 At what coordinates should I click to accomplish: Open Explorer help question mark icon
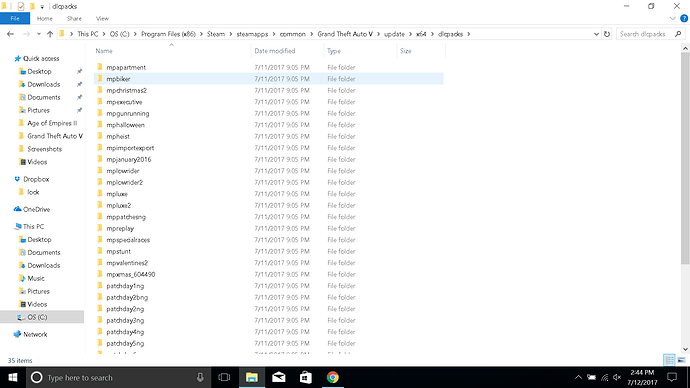[684, 18]
